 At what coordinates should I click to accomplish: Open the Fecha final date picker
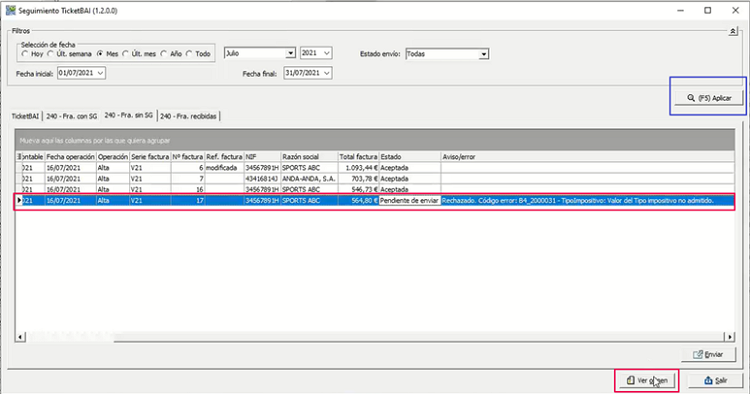pos(327,73)
